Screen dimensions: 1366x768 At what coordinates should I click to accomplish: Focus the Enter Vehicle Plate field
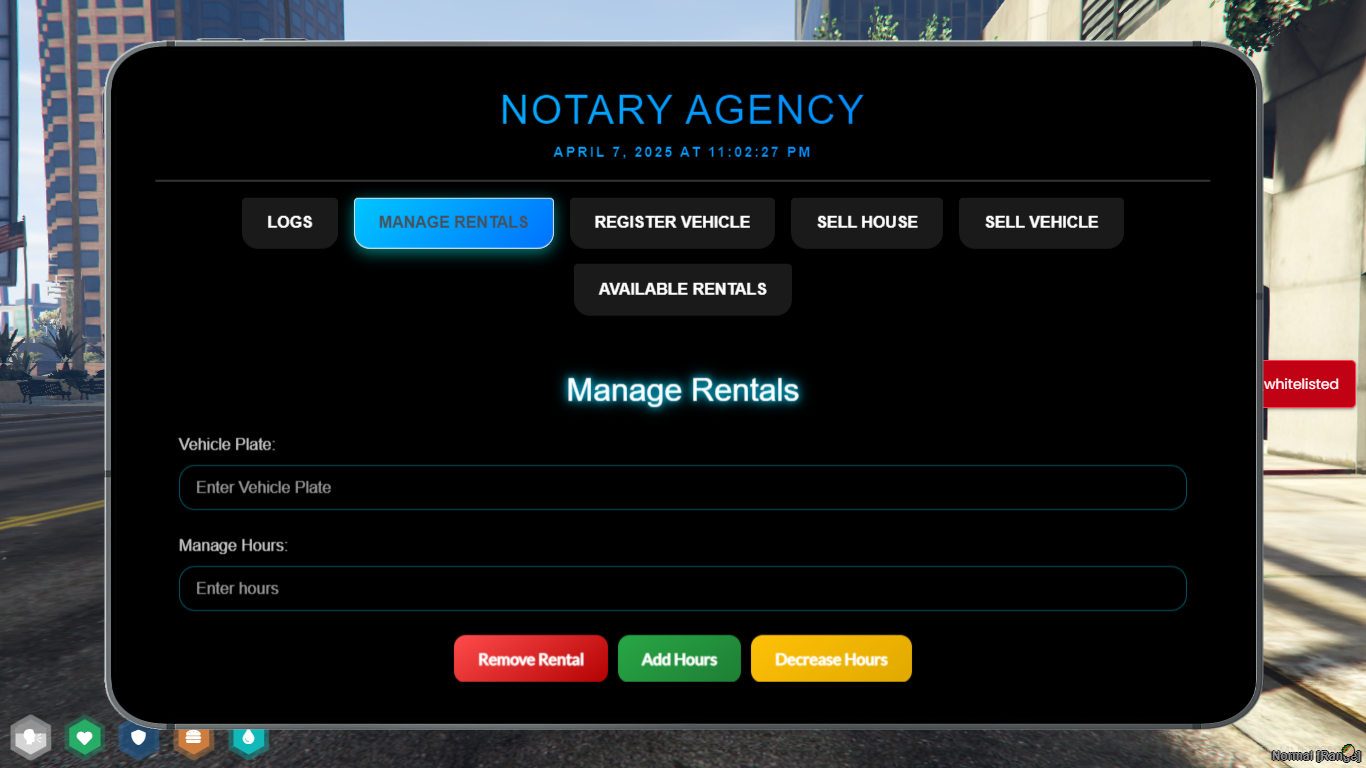(683, 487)
